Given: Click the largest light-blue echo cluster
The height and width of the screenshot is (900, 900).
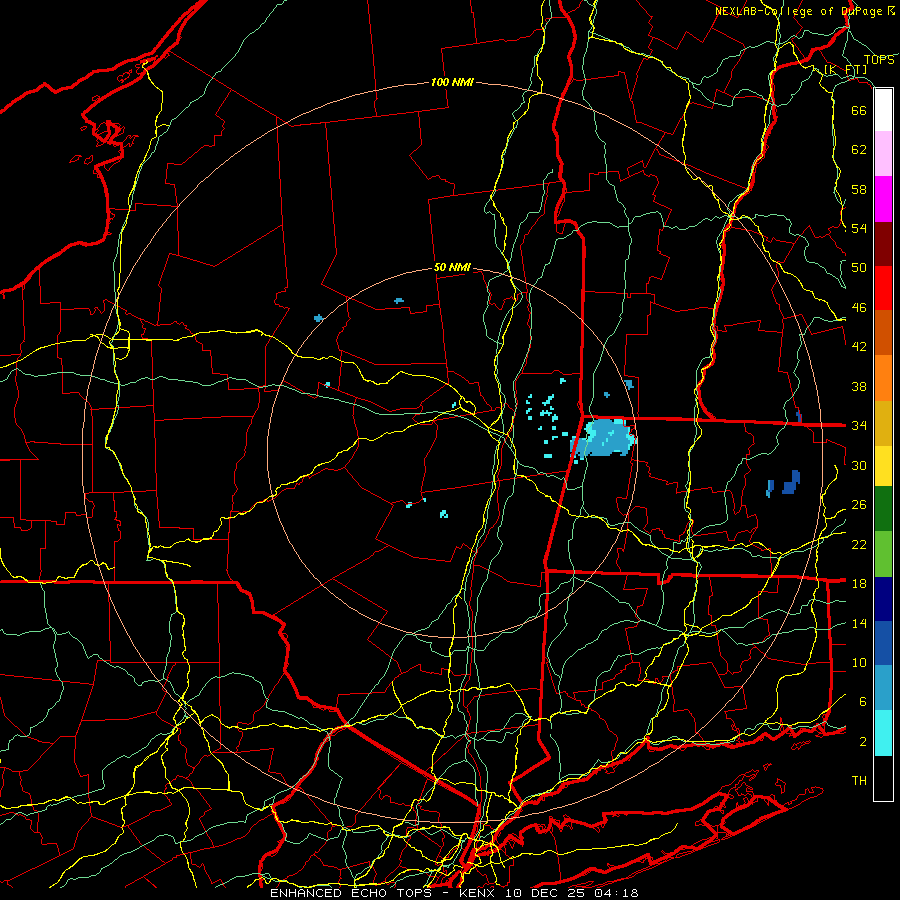Looking at the screenshot, I should tap(604, 439).
